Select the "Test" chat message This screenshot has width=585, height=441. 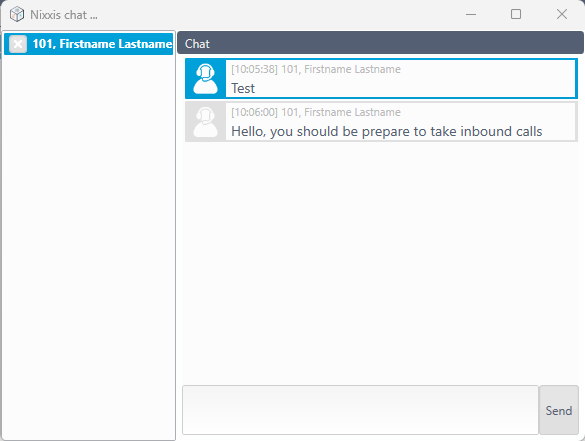tap(381, 78)
